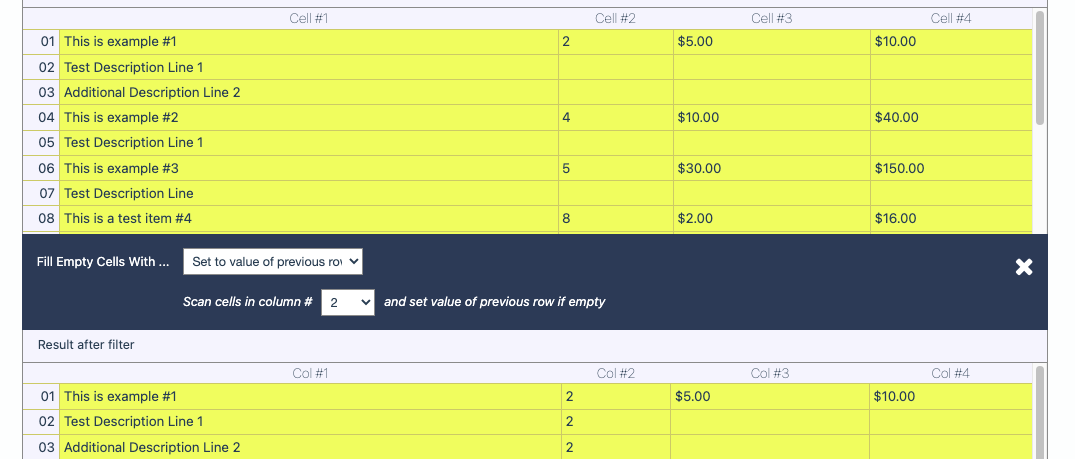Click 'Scan cells in column #' text
The image size is (1075, 459).
point(247,302)
